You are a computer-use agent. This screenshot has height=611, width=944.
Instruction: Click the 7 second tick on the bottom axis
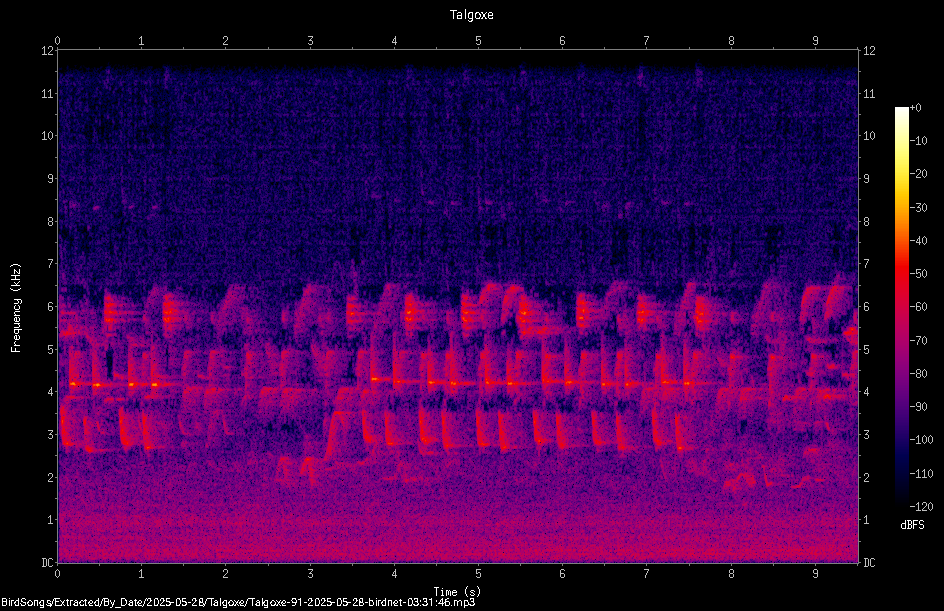pos(647,574)
